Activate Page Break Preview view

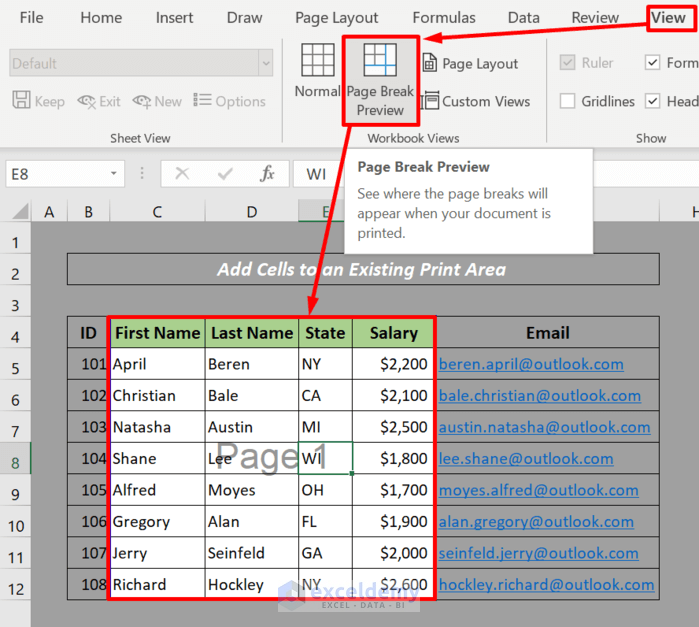pyautogui.click(x=380, y=80)
